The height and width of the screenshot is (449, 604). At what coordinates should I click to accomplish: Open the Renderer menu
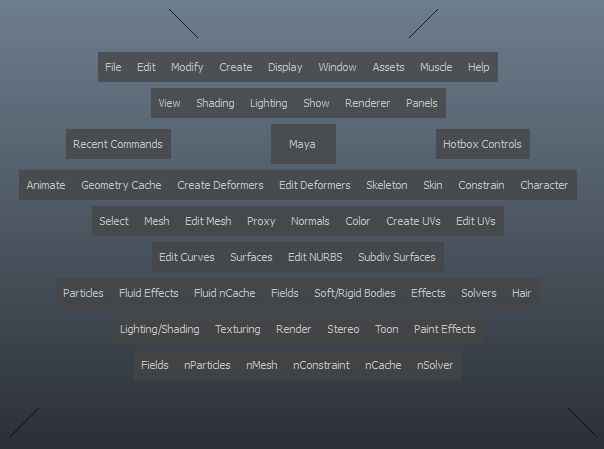[367, 103]
